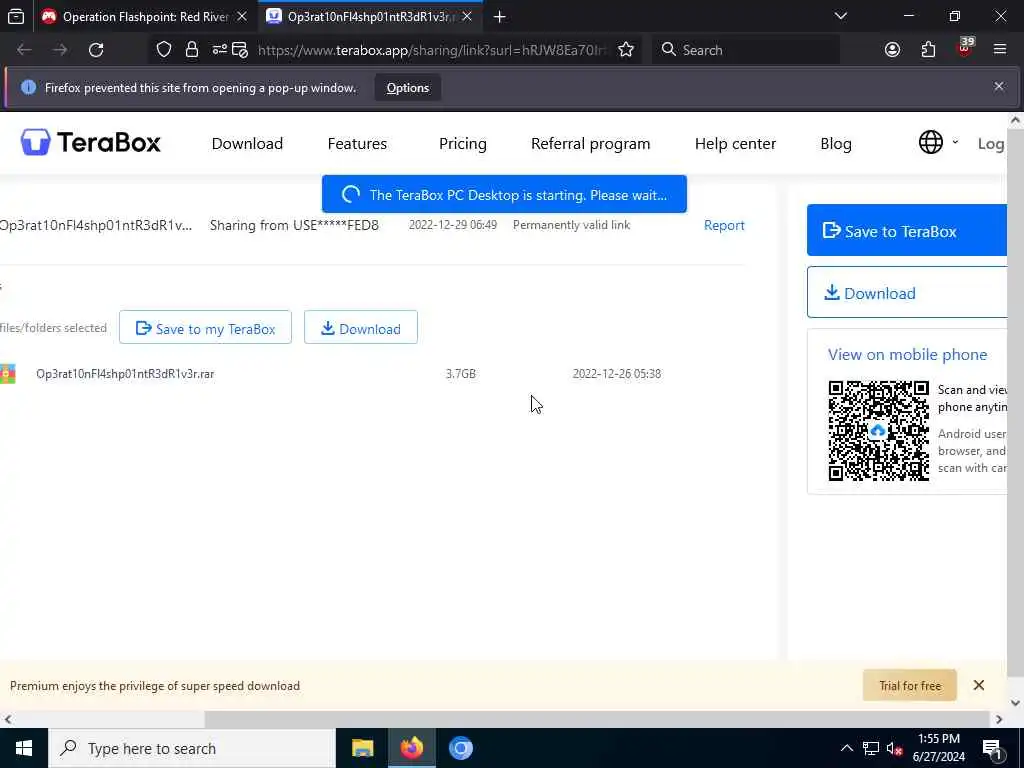This screenshot has height=768, width=1024.
Task: Click the Type here to search box
Action: coord(192,748)
